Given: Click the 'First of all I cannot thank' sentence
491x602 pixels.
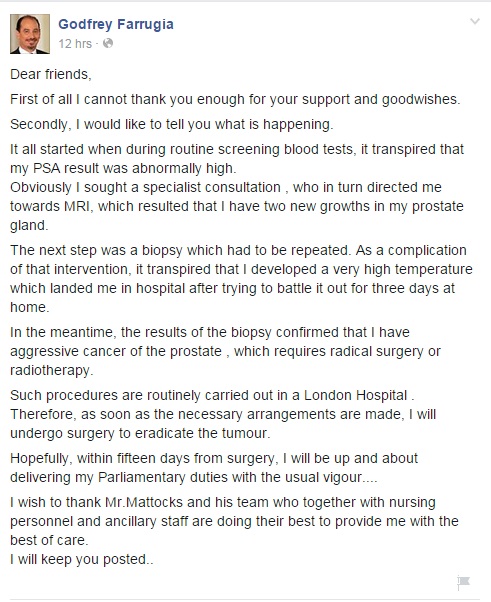Looking at the screenshot, I should point(235,99).
